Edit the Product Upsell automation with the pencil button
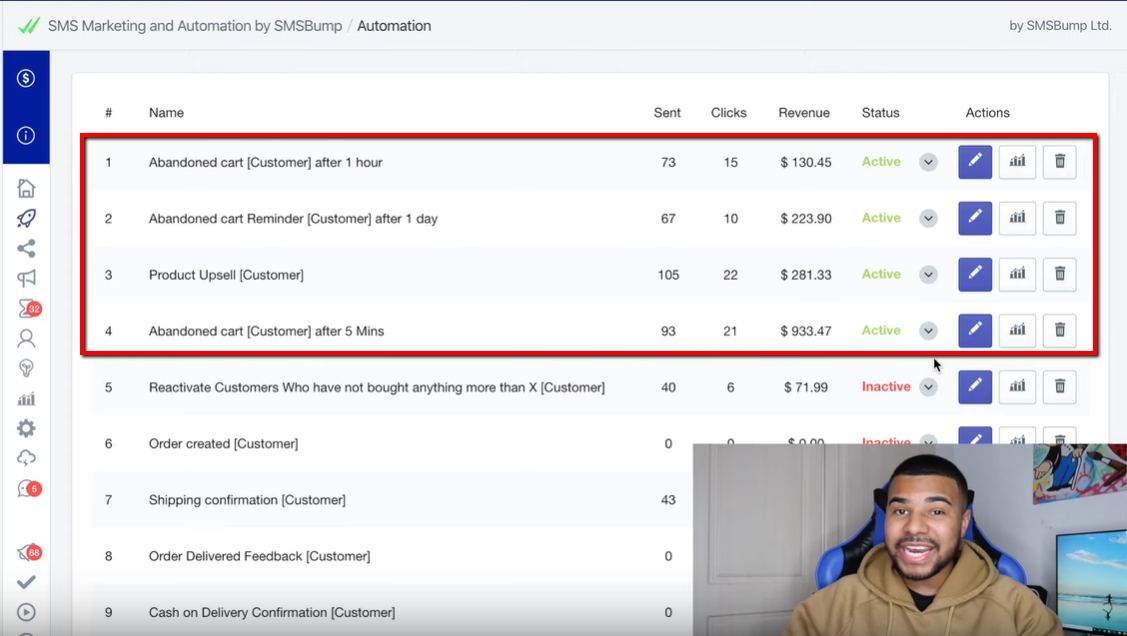The image size is (1127, 636). click(974, 274)
